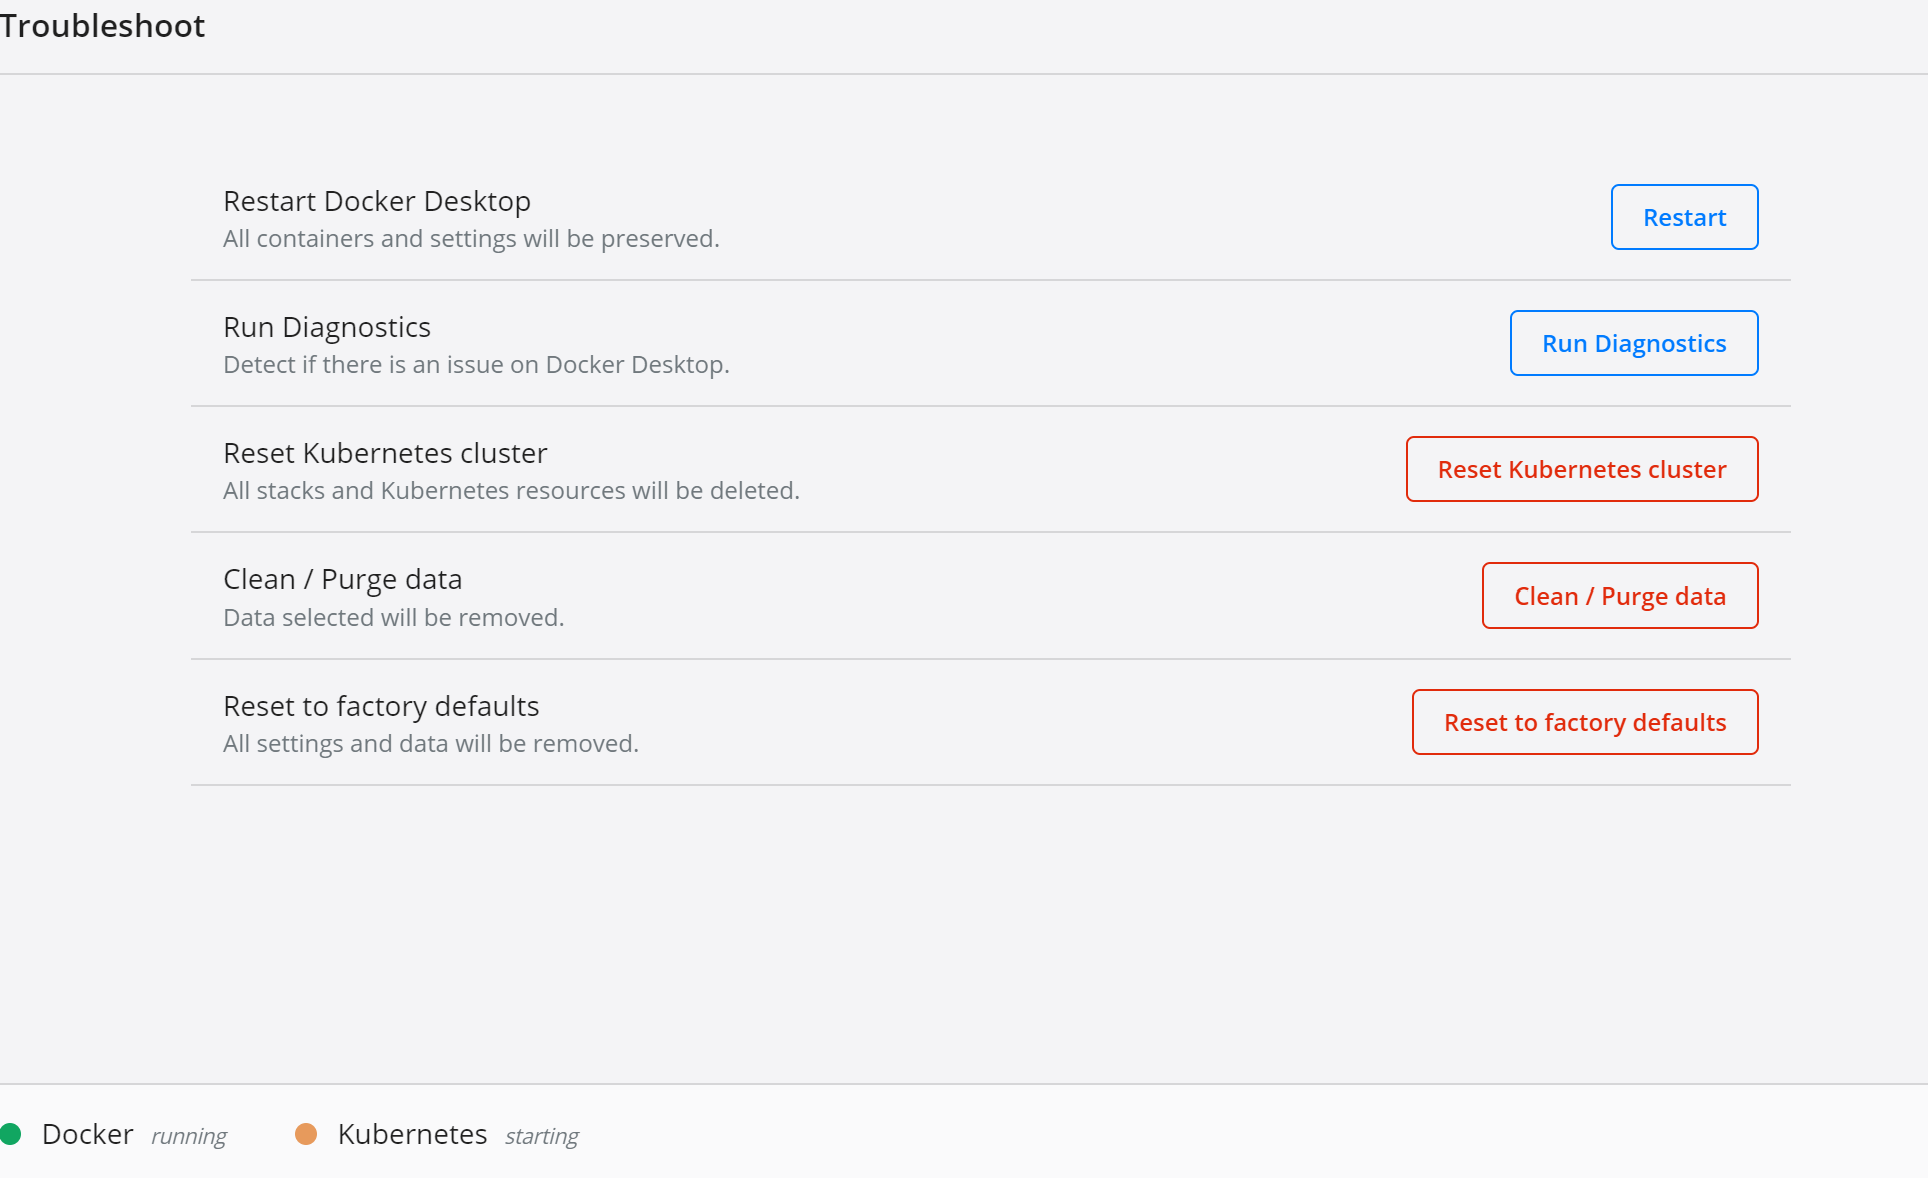Click the Kubernetes label in the status bar
Viewport: 1928px width, 1178px height.
pos(413,1134)
